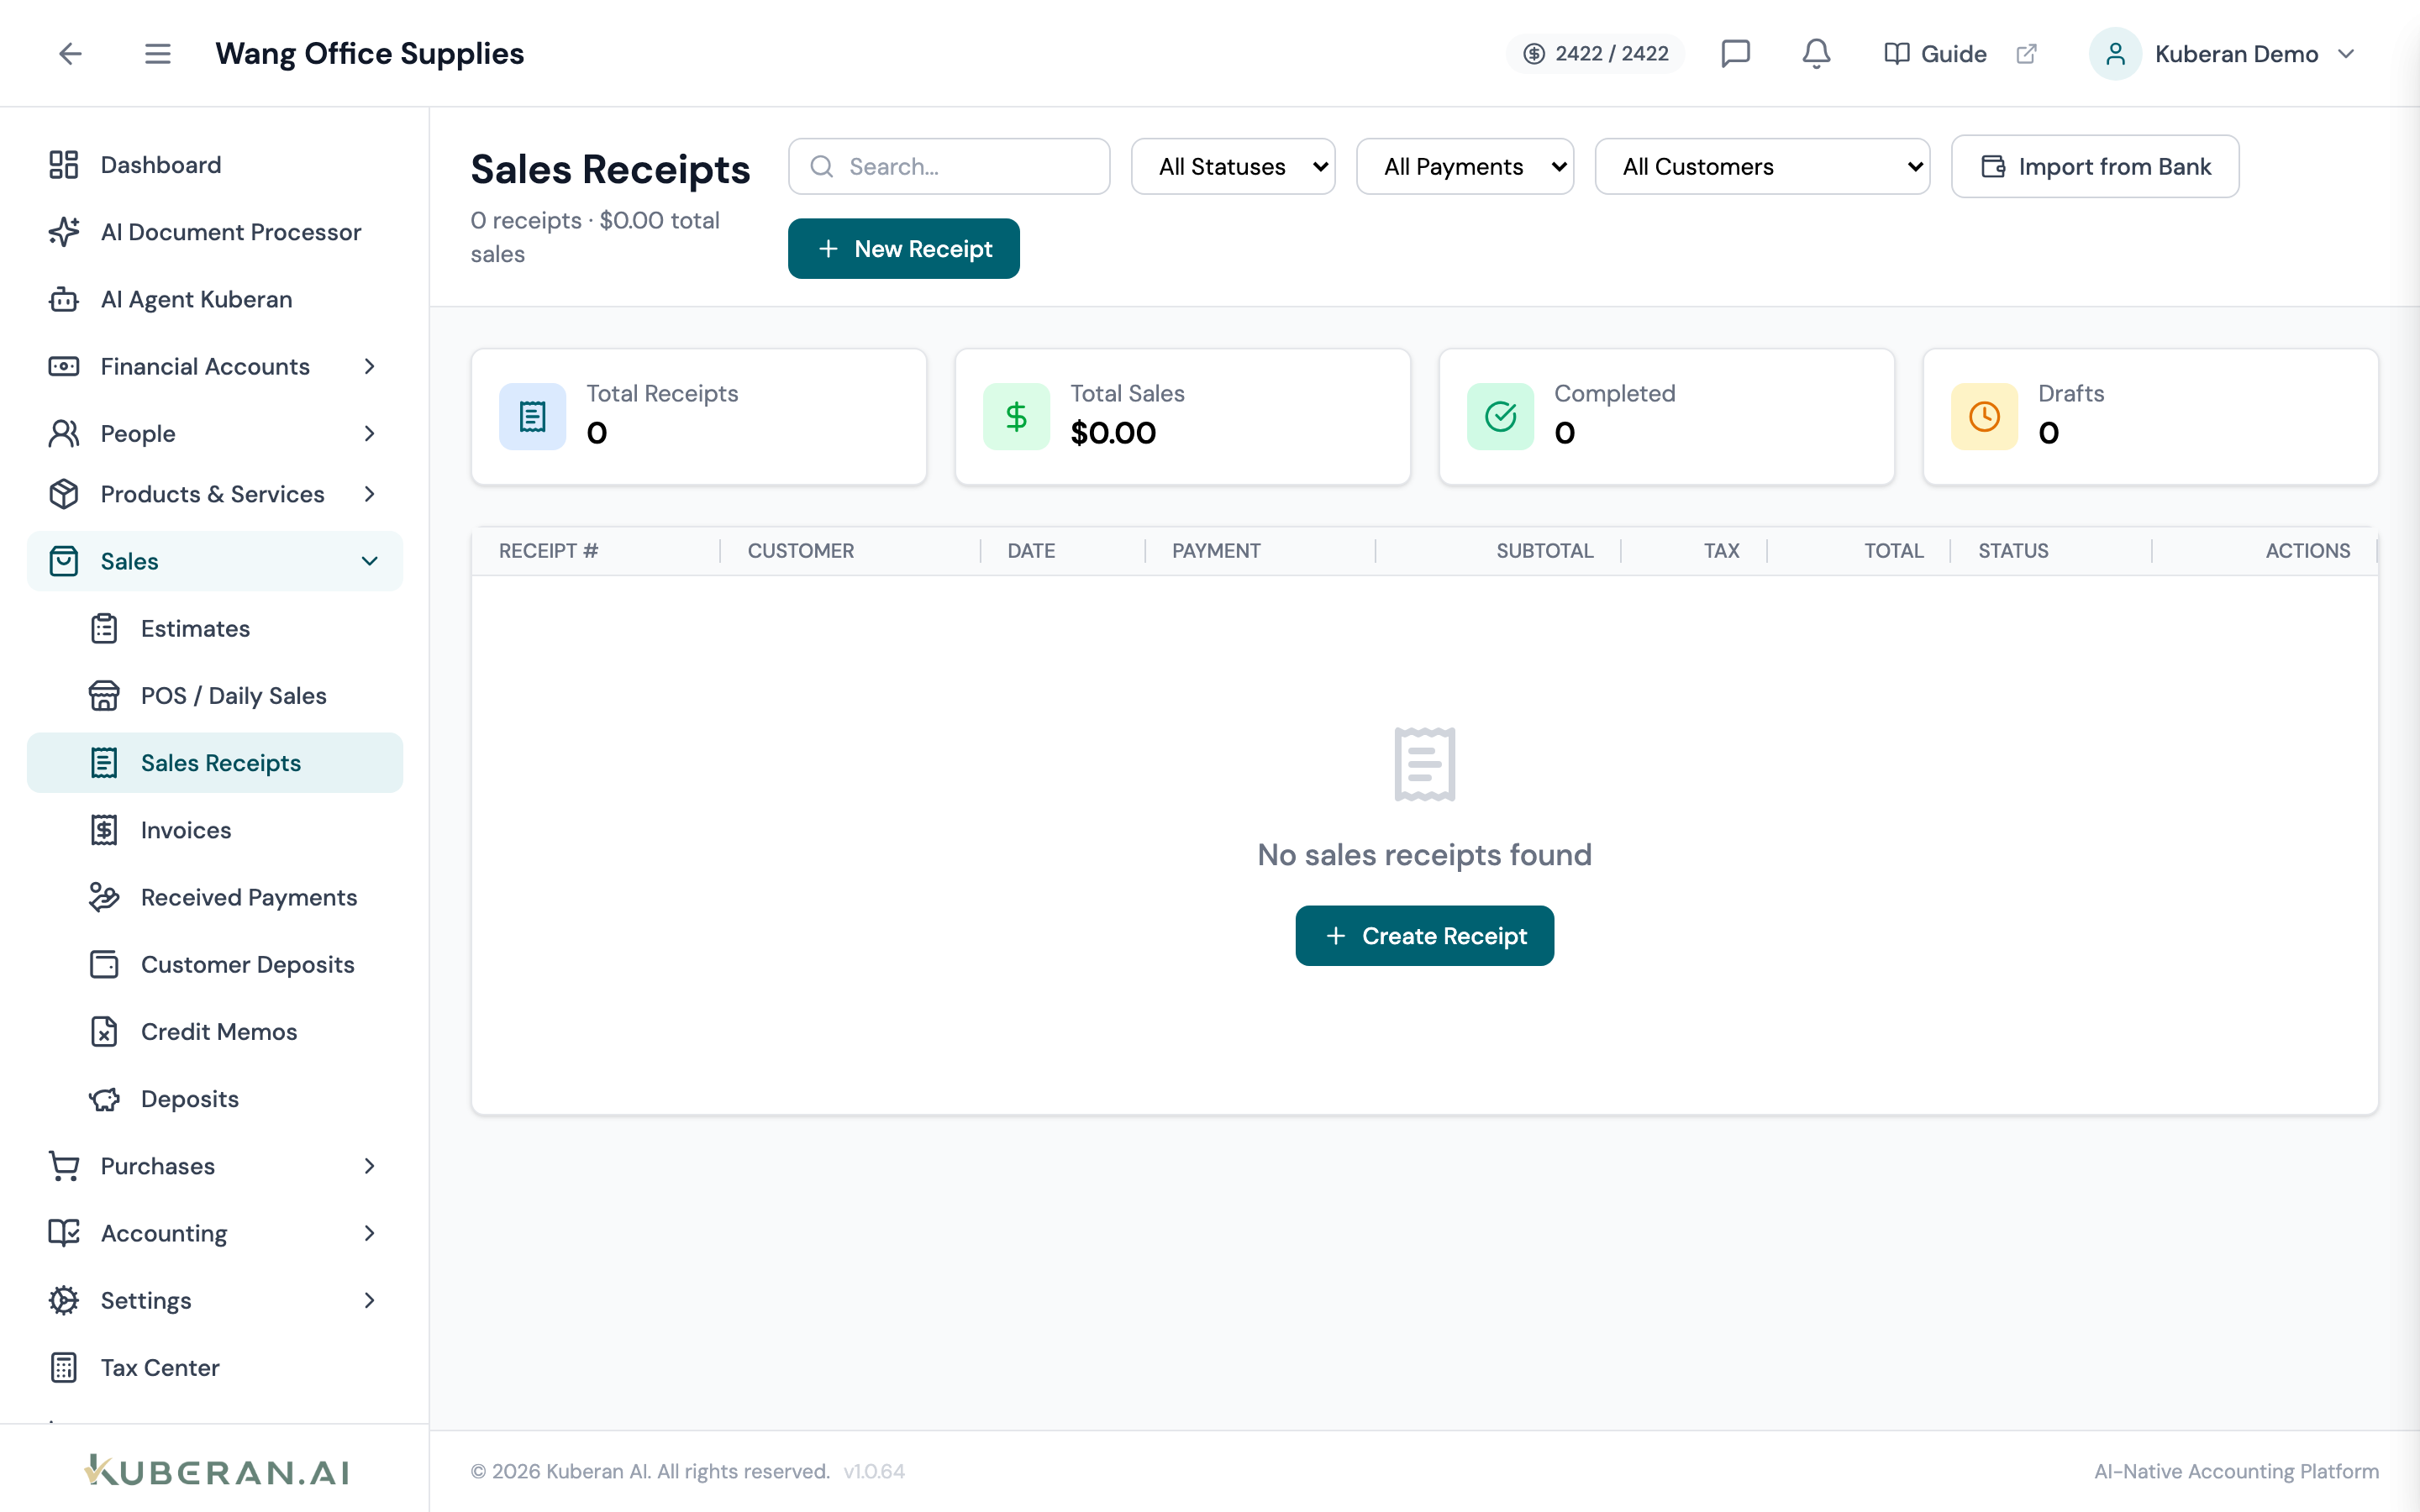2420x1512 pixels.
Task: Open the All Customers dropdown
Action: point(1762,166)
